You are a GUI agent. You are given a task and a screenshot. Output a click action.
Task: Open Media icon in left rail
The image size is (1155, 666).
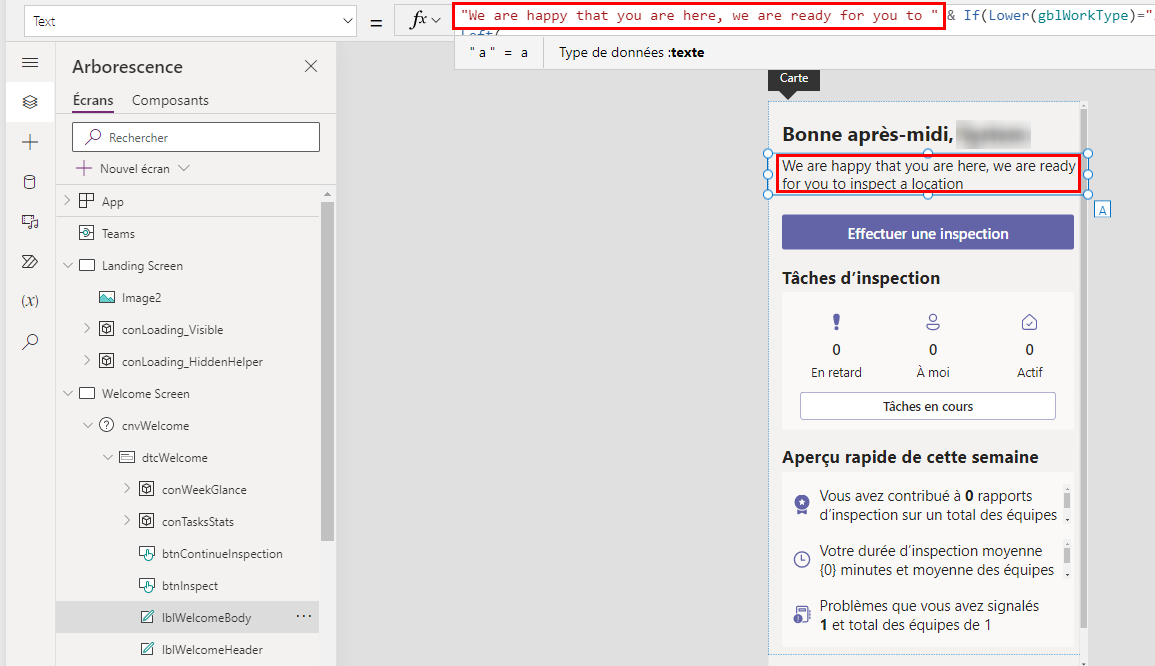pyautogui.click(x=30, y=222)
